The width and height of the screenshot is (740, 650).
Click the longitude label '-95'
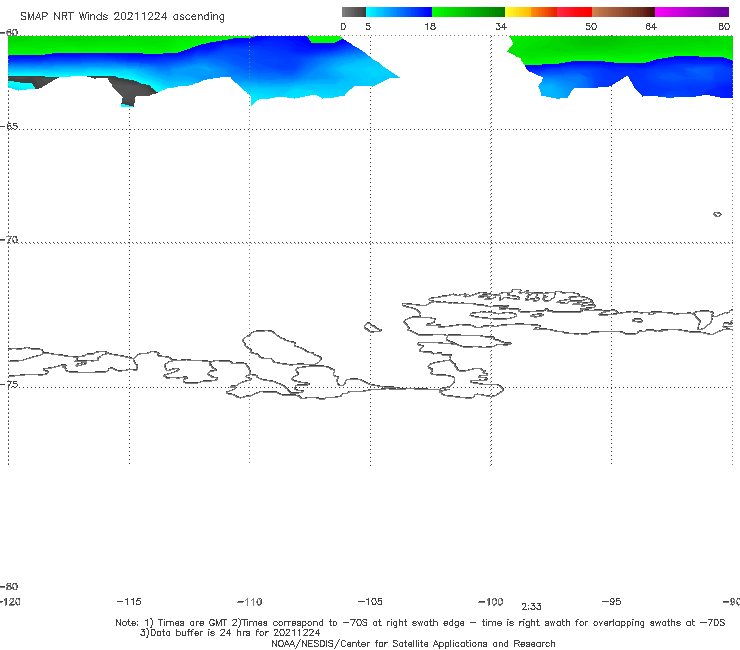[x=612, y=602]
